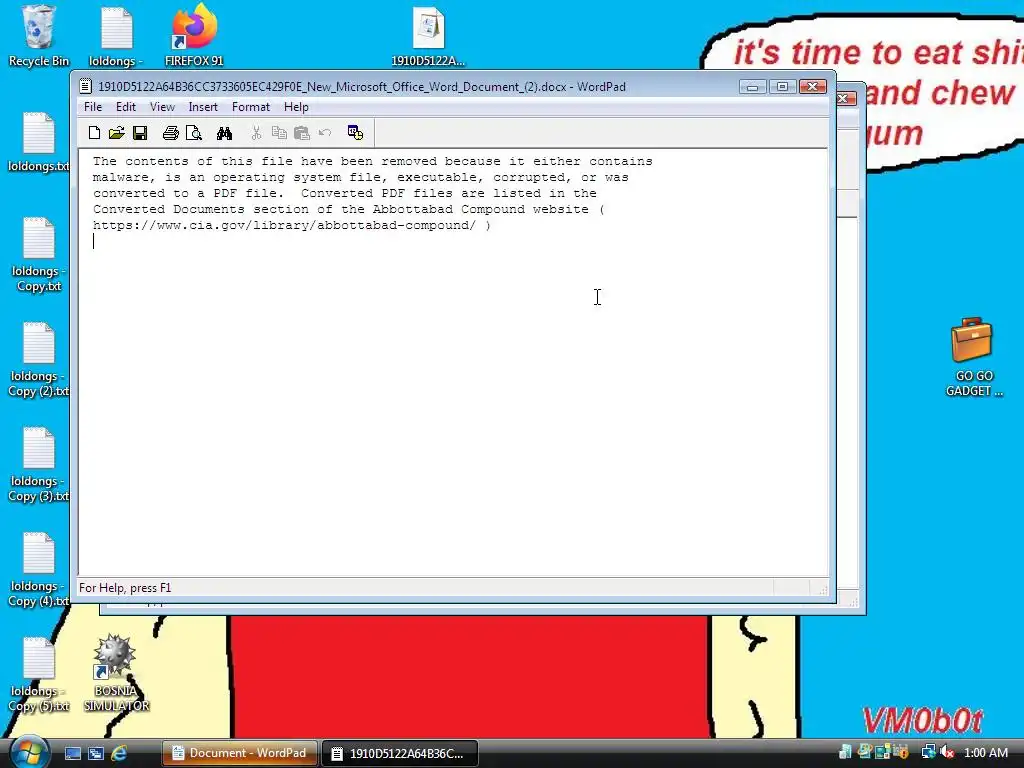Click the cia.gov abbottabad-compound URL text
1024x768 pixels.
click(x=285, y=225)
